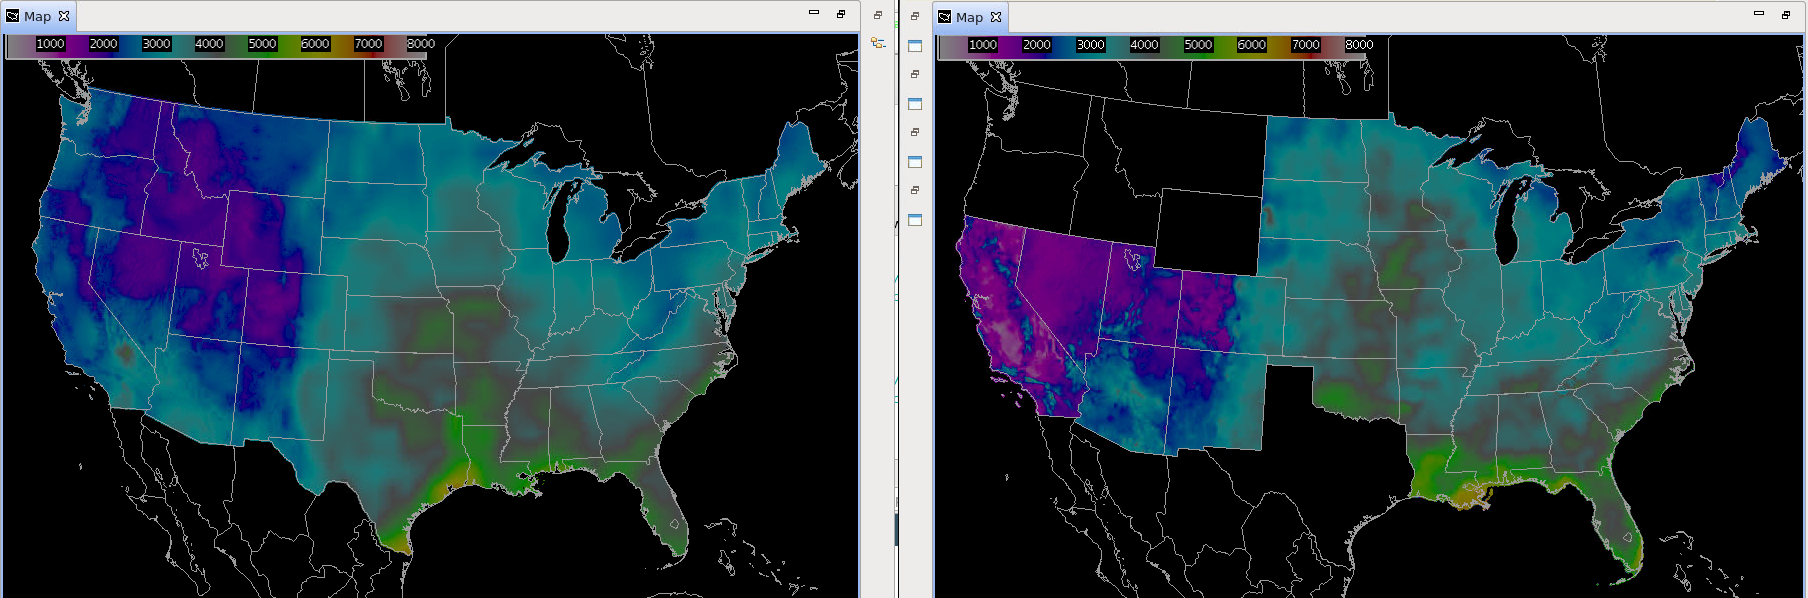The image size is (1808, 598).
Task: Click the 1000 label on right color bar
Action: pos(983,45)
